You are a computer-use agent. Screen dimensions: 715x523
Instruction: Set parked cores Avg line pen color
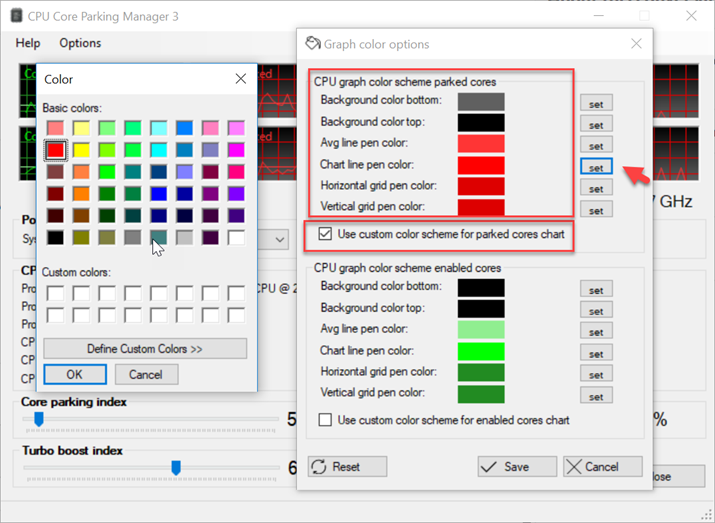tap(596, 145)
